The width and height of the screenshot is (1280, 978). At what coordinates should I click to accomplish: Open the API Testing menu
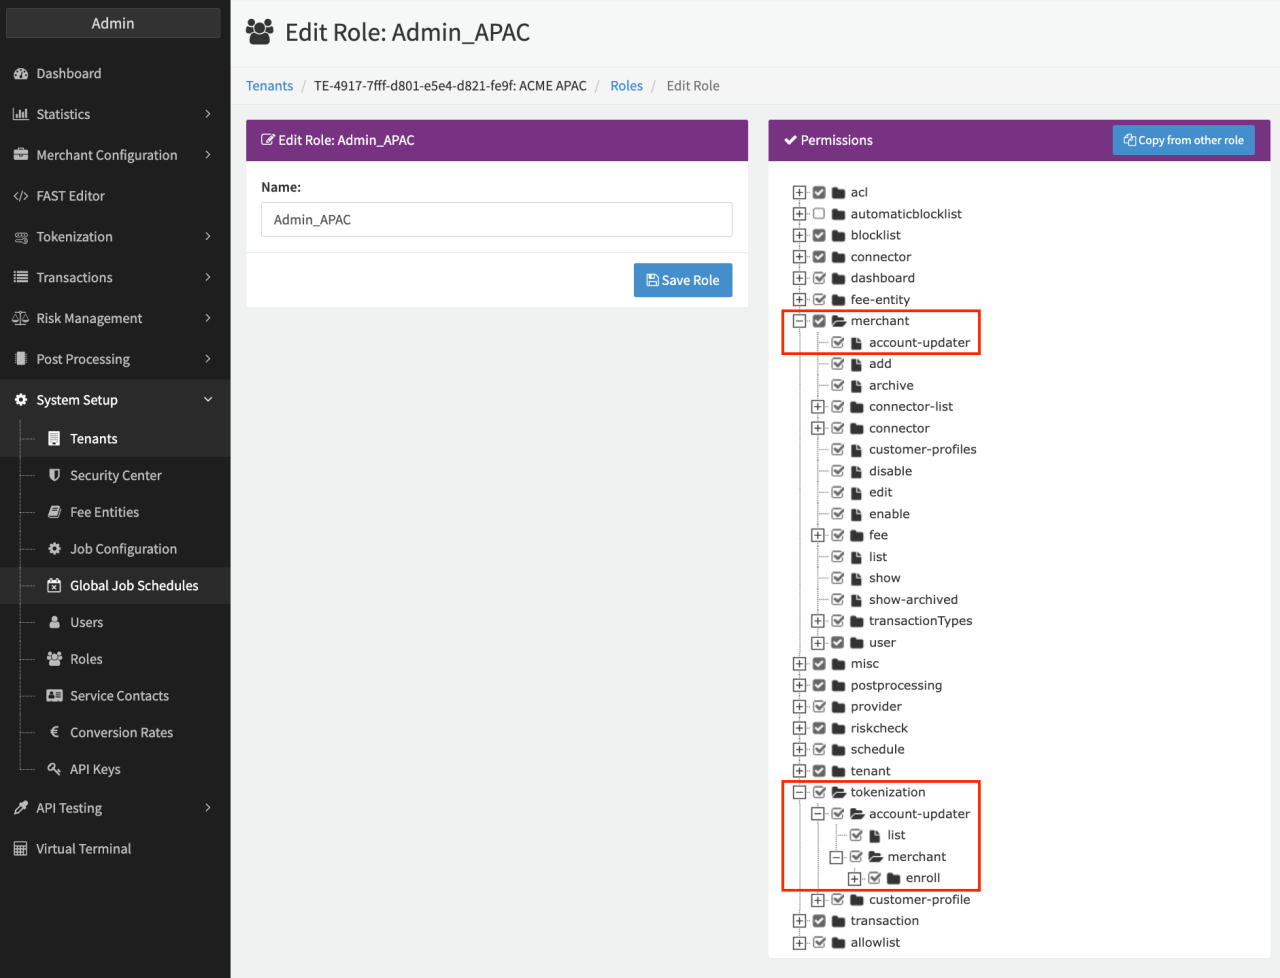coord(115,808)
